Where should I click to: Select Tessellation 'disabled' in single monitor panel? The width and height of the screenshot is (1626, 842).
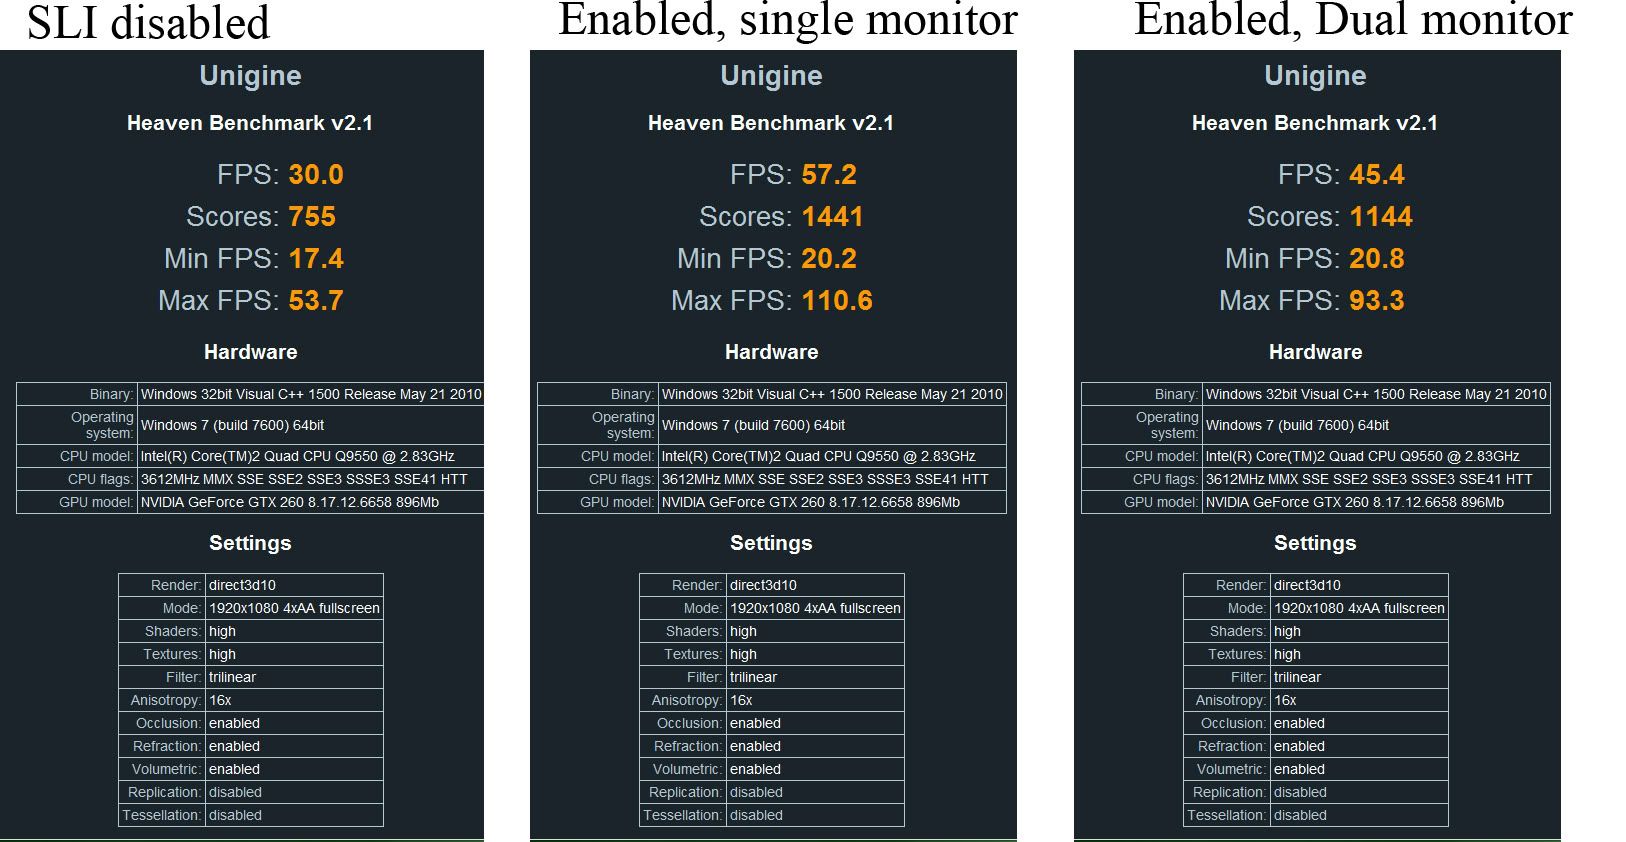click(756, 815)
